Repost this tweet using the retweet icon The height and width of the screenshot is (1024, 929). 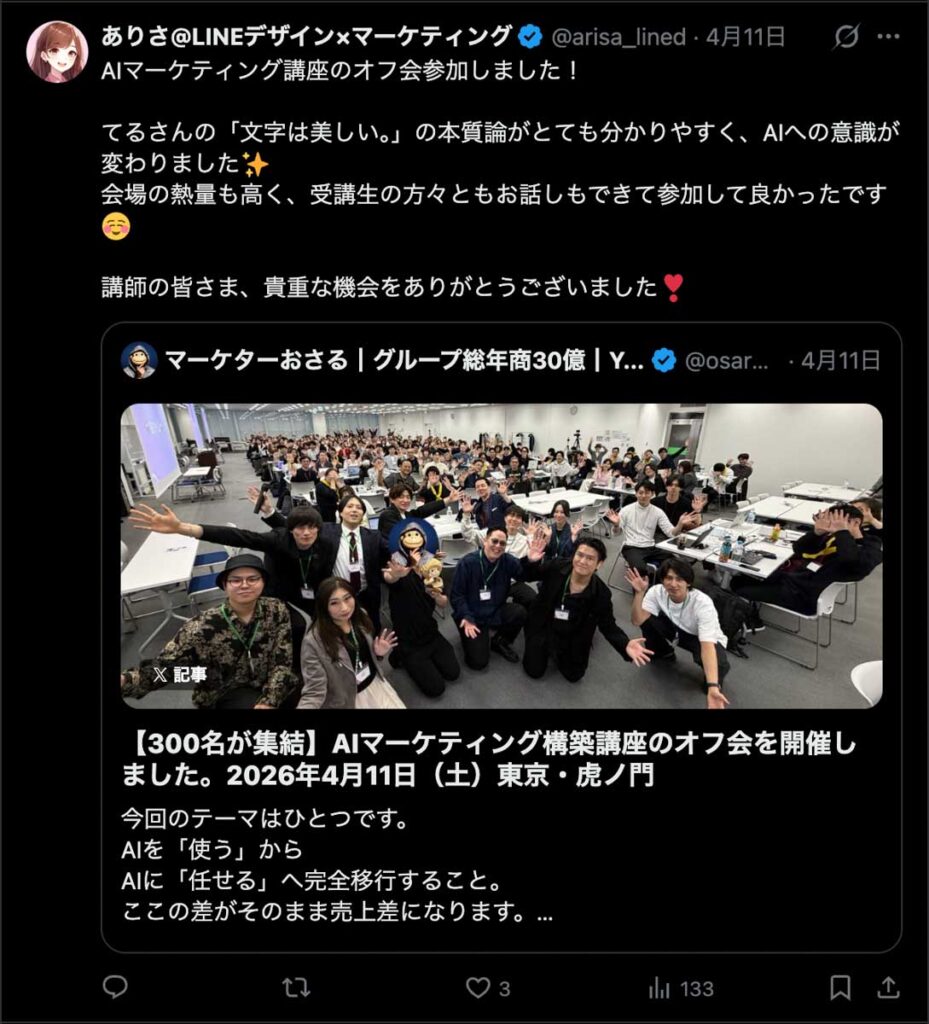point(296,987)
